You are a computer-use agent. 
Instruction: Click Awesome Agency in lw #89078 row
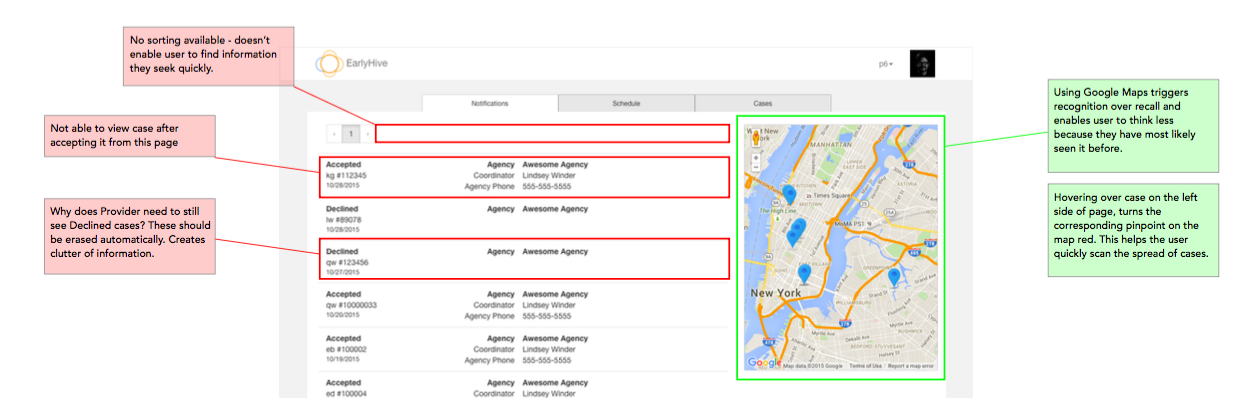[x=555, y=208]
